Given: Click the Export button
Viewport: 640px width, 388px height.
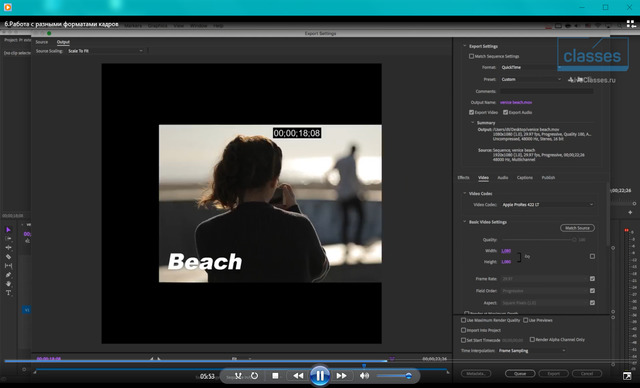Looking at the screenshot, I should (553, 373).
